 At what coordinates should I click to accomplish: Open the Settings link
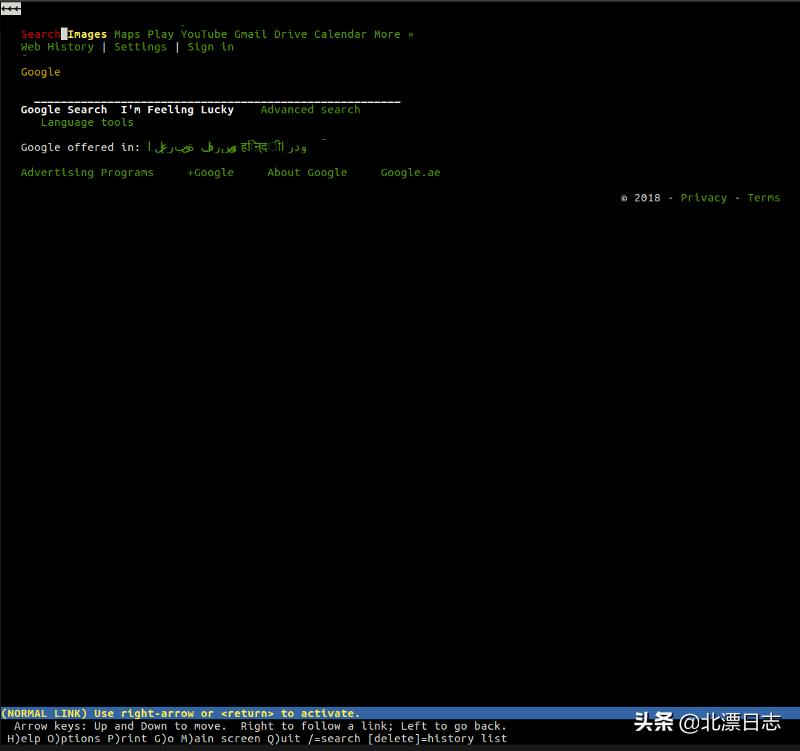pyautogui.click(x=140, y=47)
